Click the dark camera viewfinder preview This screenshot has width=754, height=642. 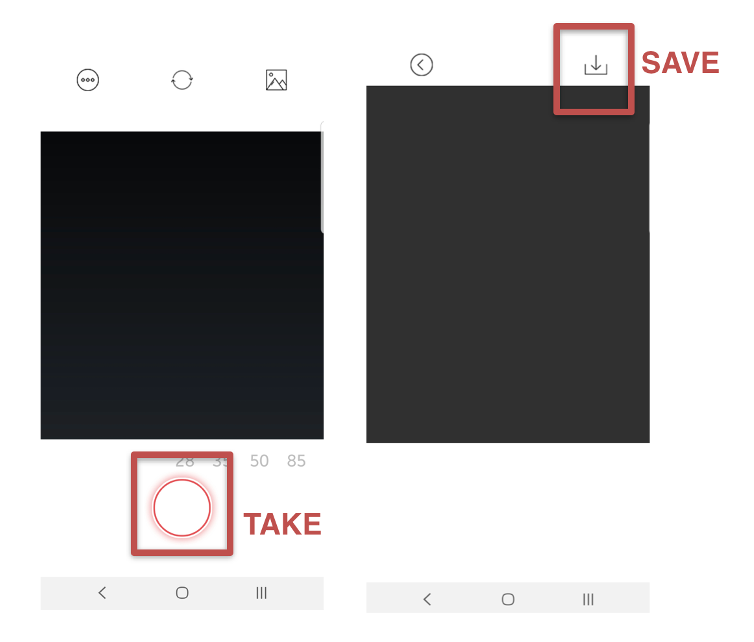point(182,285)
